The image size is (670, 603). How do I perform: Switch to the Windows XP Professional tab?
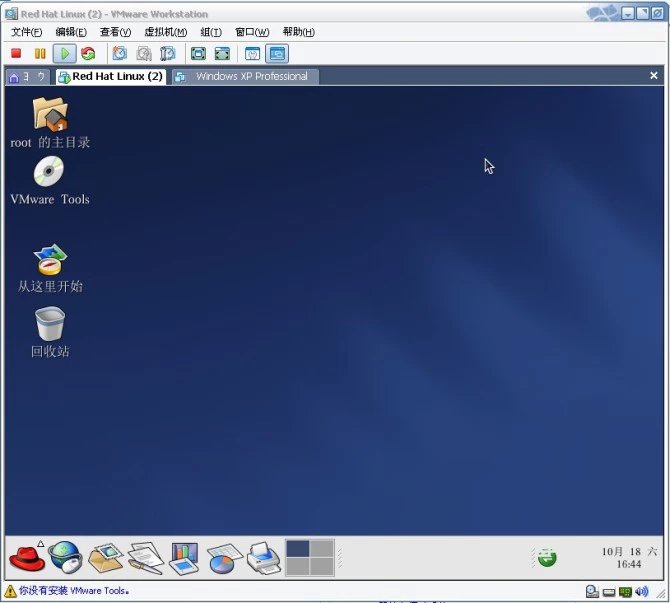tap(245, 76)
